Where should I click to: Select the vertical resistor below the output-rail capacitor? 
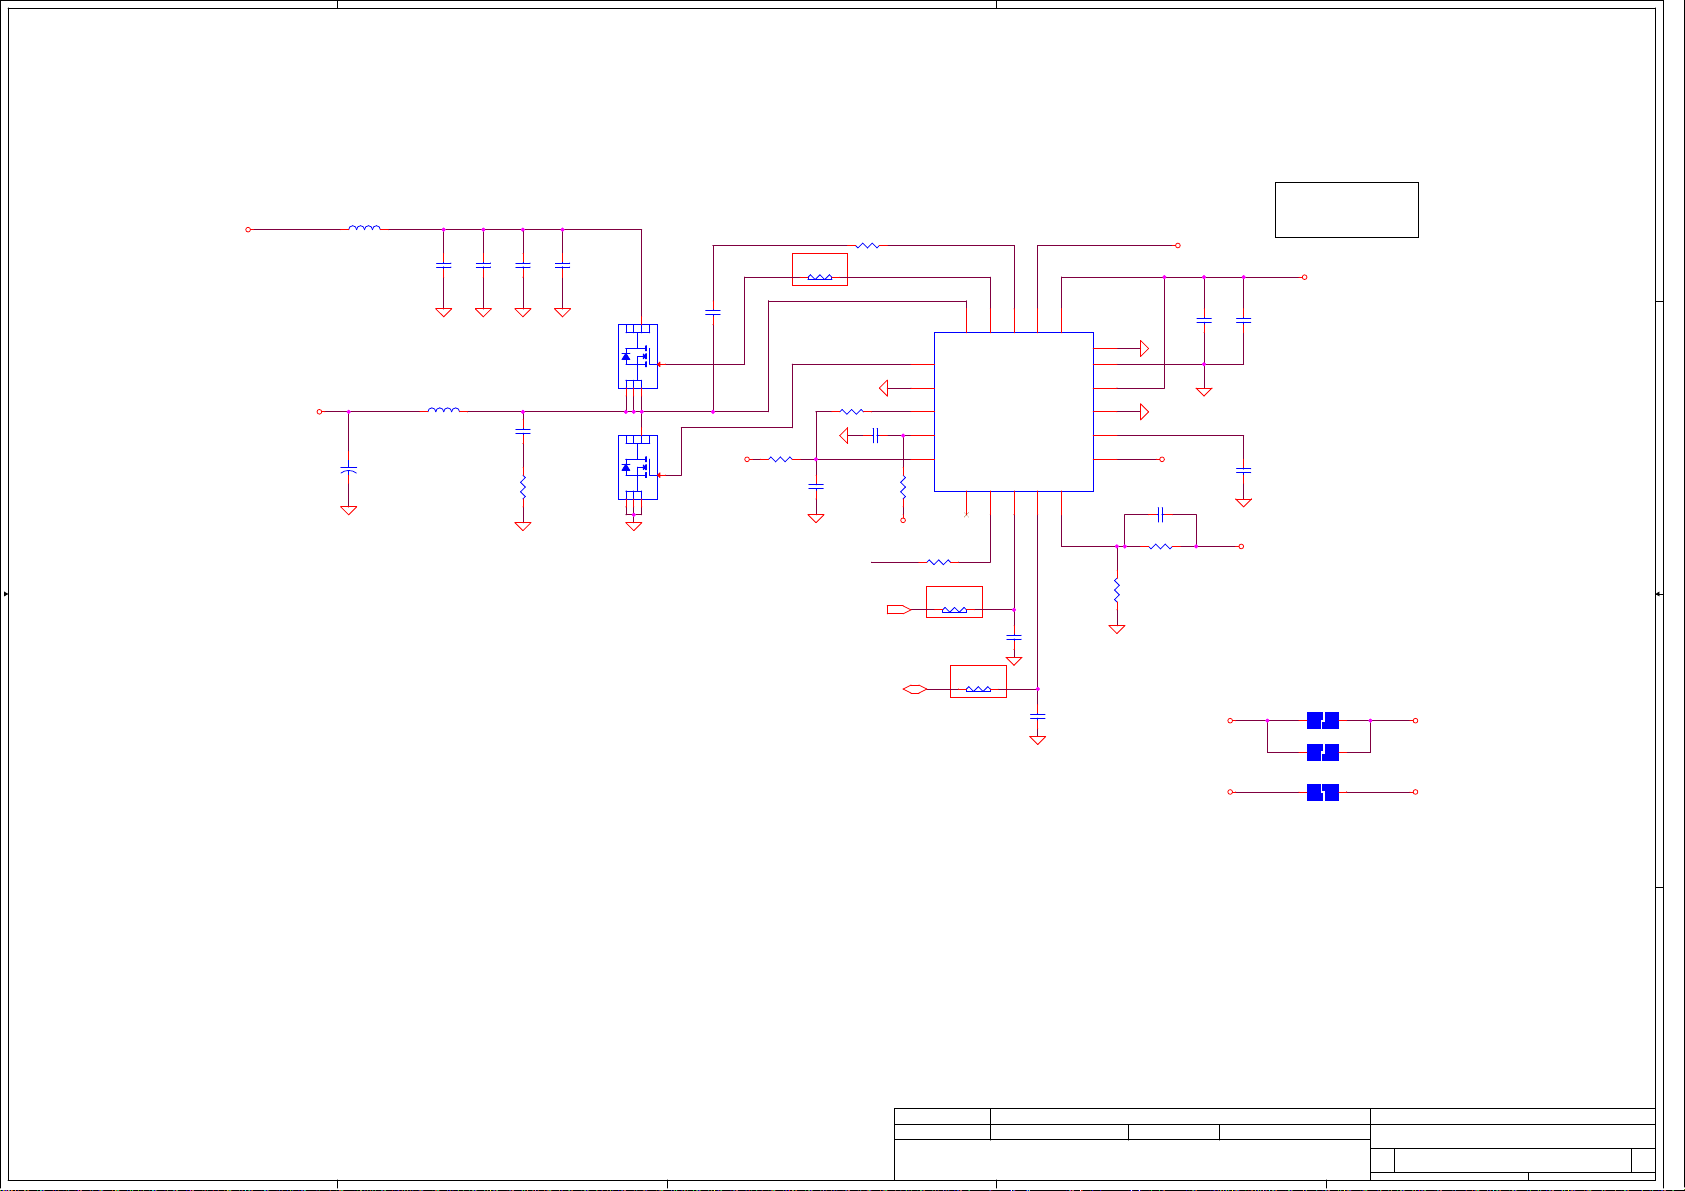[522, 487]
